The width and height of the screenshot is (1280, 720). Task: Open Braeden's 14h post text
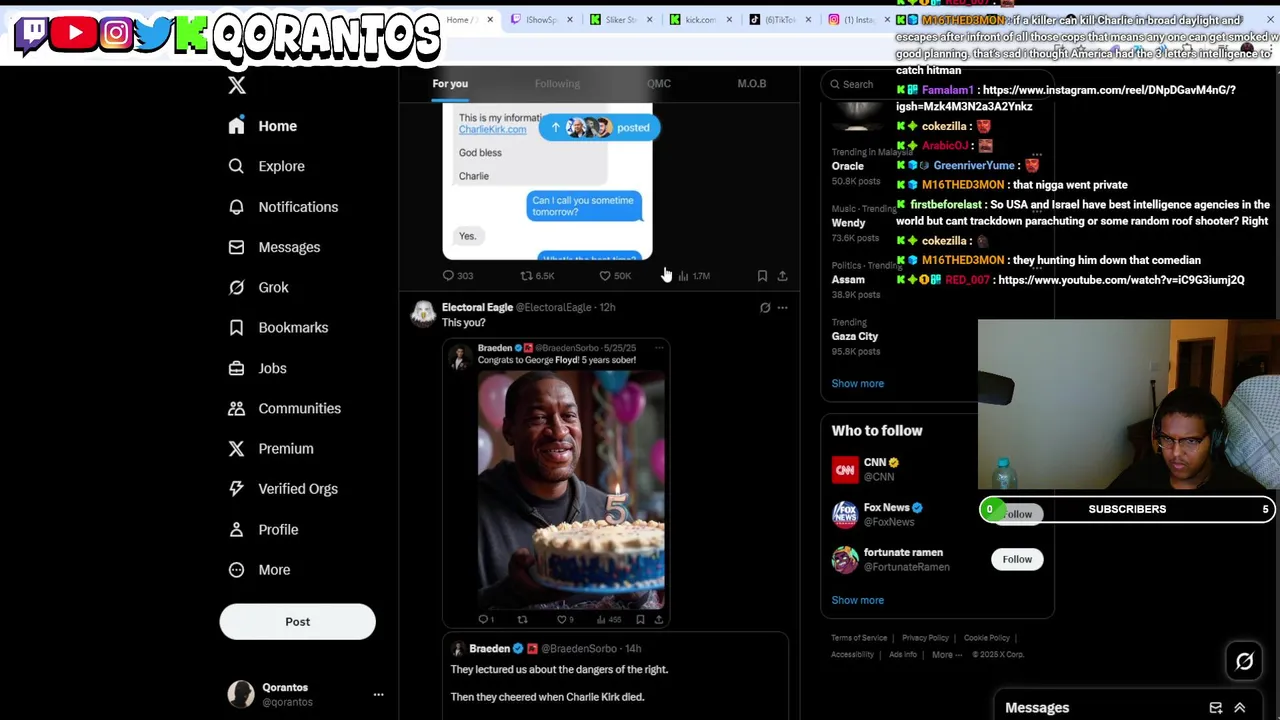[x=559, y=683]
